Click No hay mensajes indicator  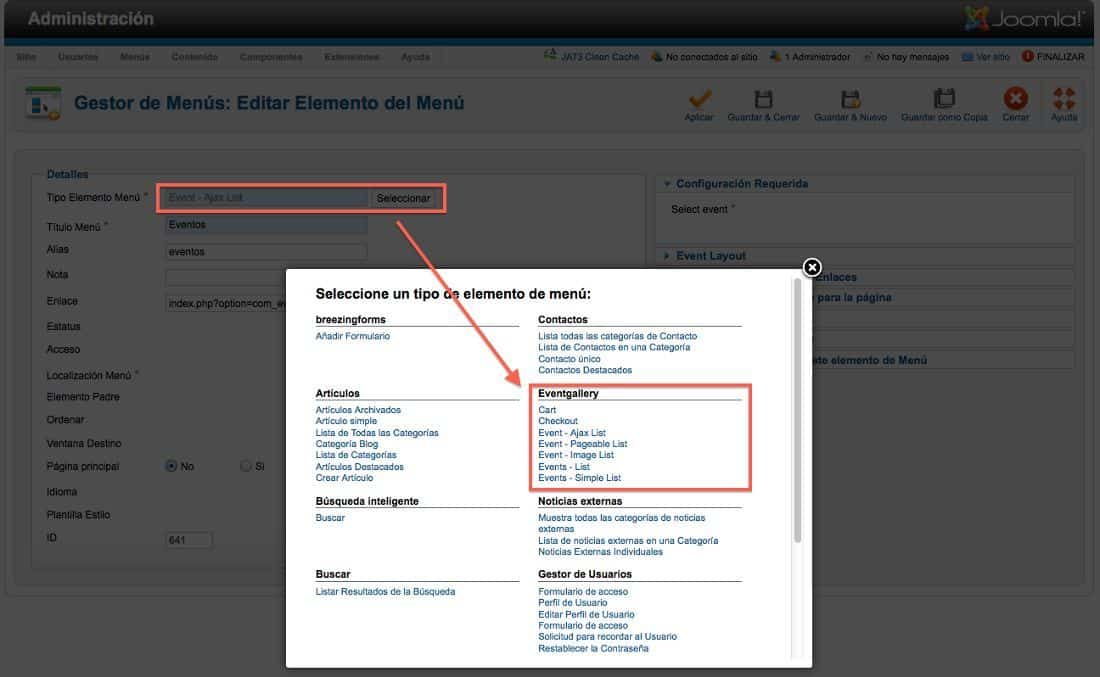tap(906, 56)
